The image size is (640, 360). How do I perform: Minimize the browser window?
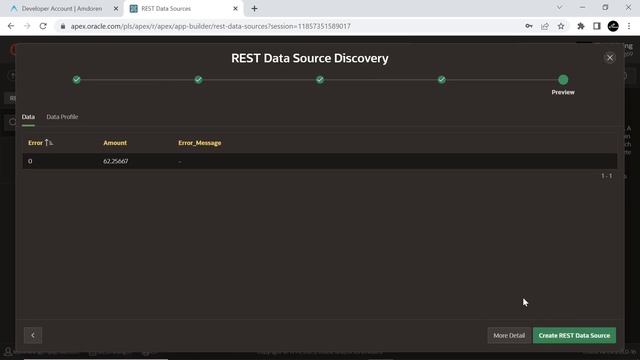coord(582,7)
